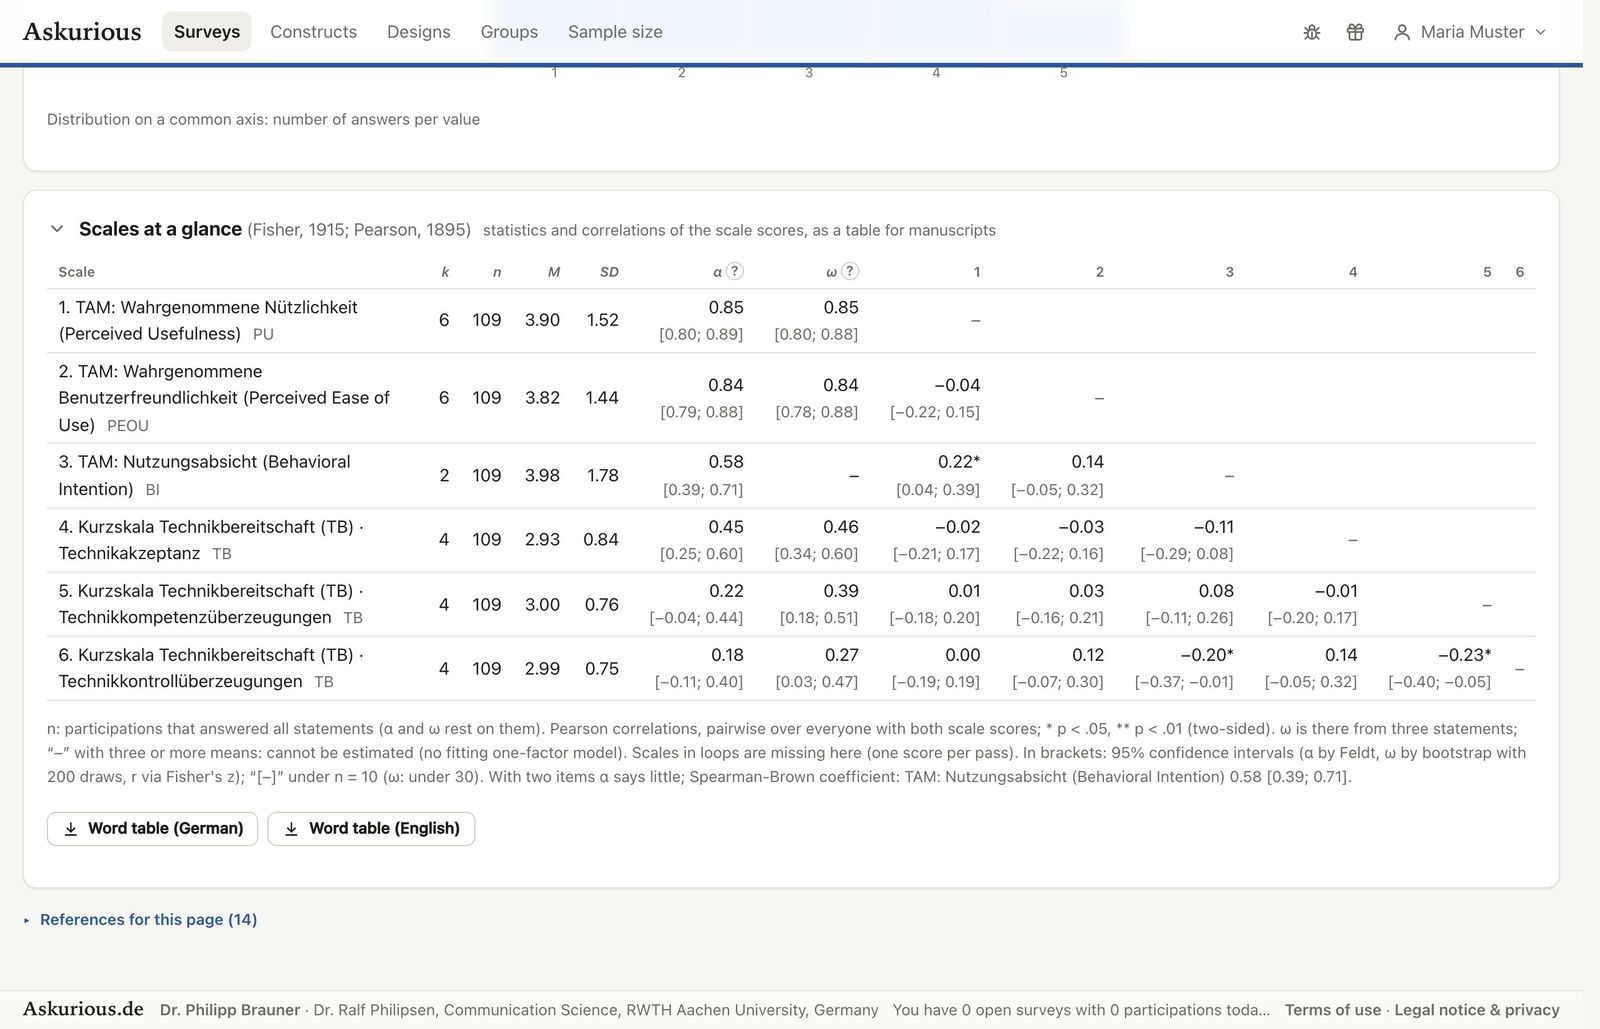Screen dimensions: 1600x1029
Task: Click help icon next to omega column
Action: tap(850, 271)
